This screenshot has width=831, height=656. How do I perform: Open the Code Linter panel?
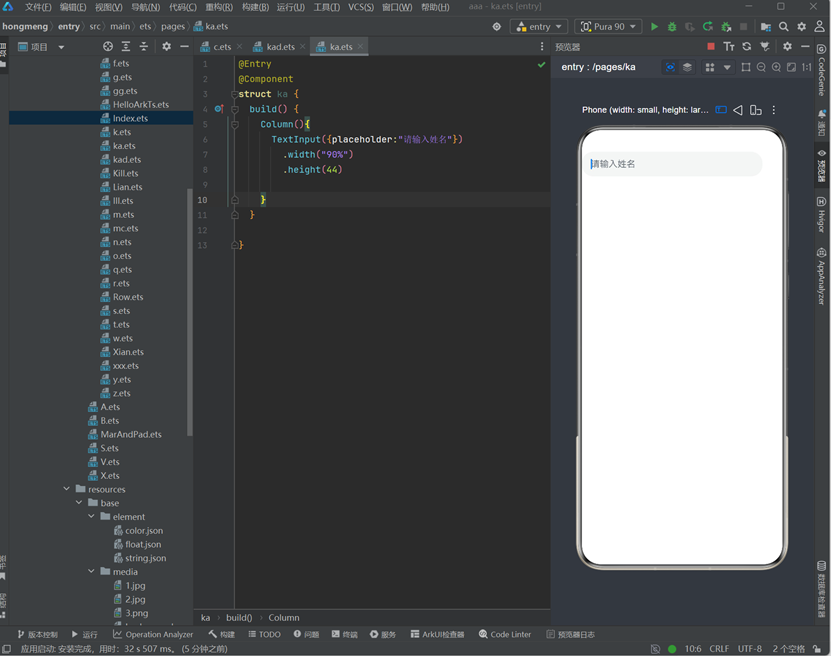(x=505, y=634)
